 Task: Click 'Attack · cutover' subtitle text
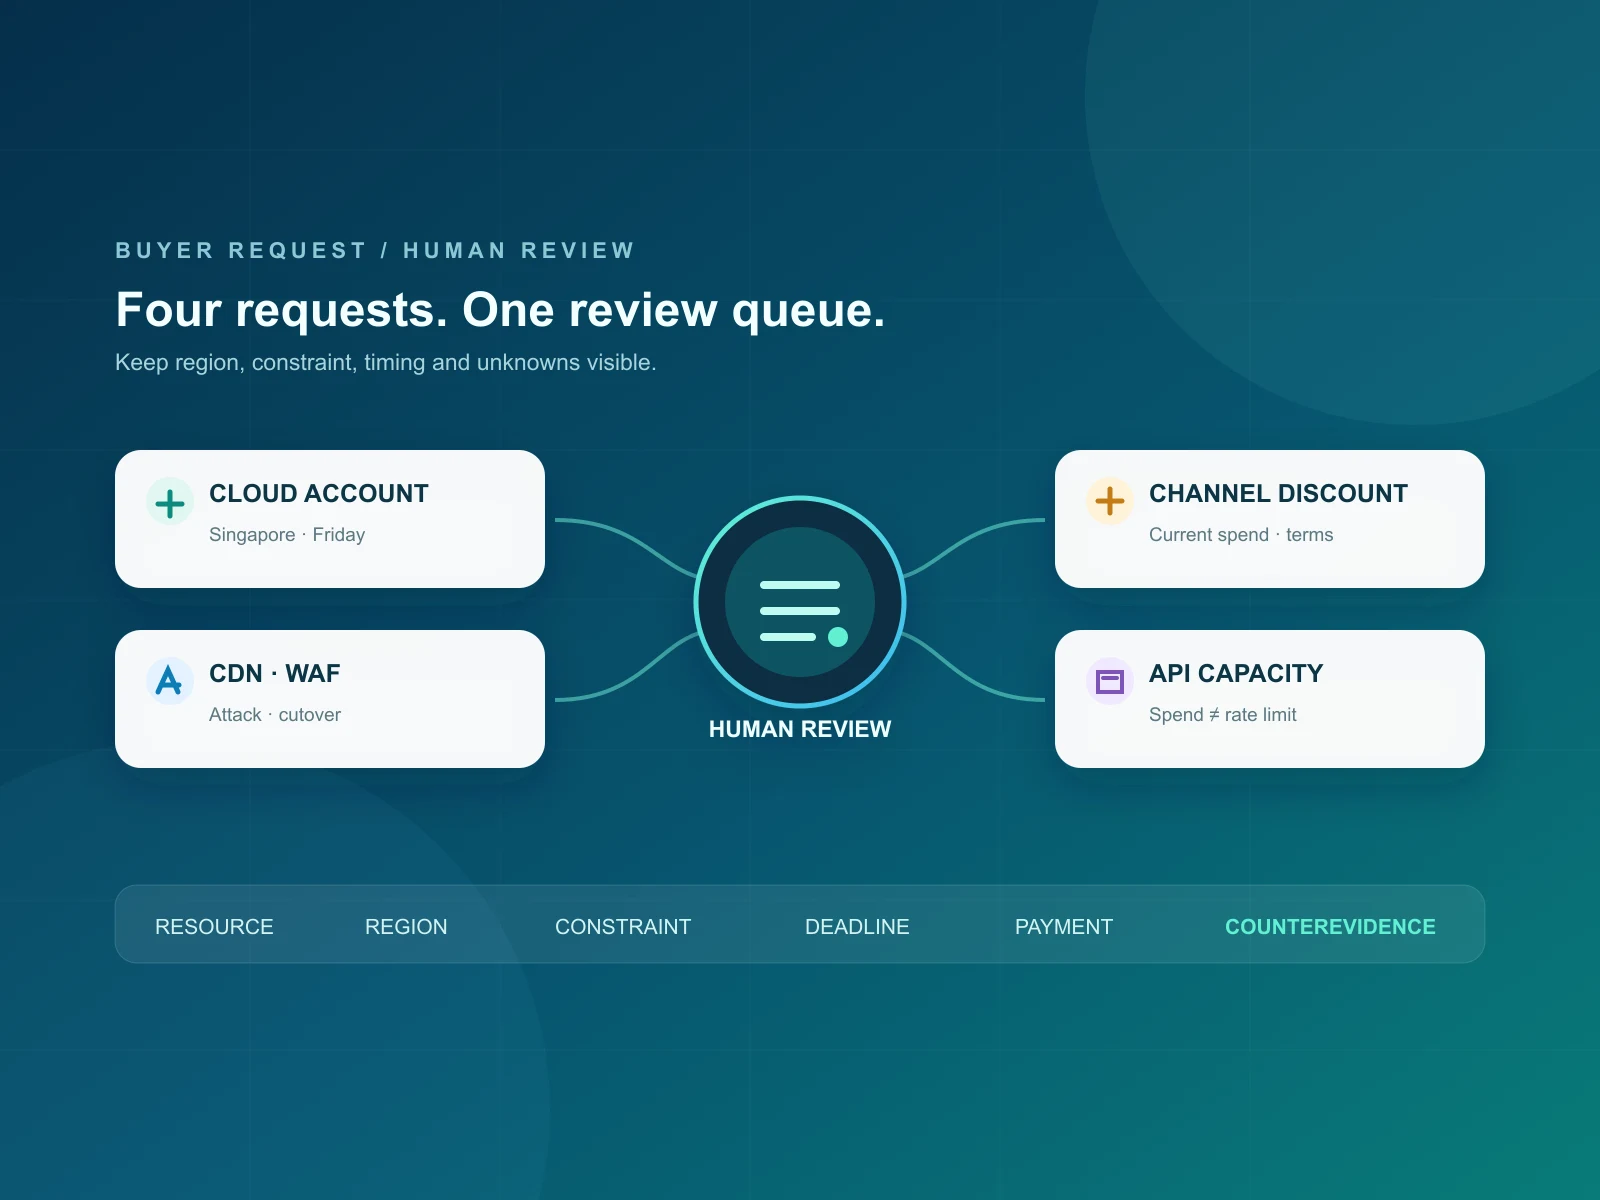coord(275,715)
